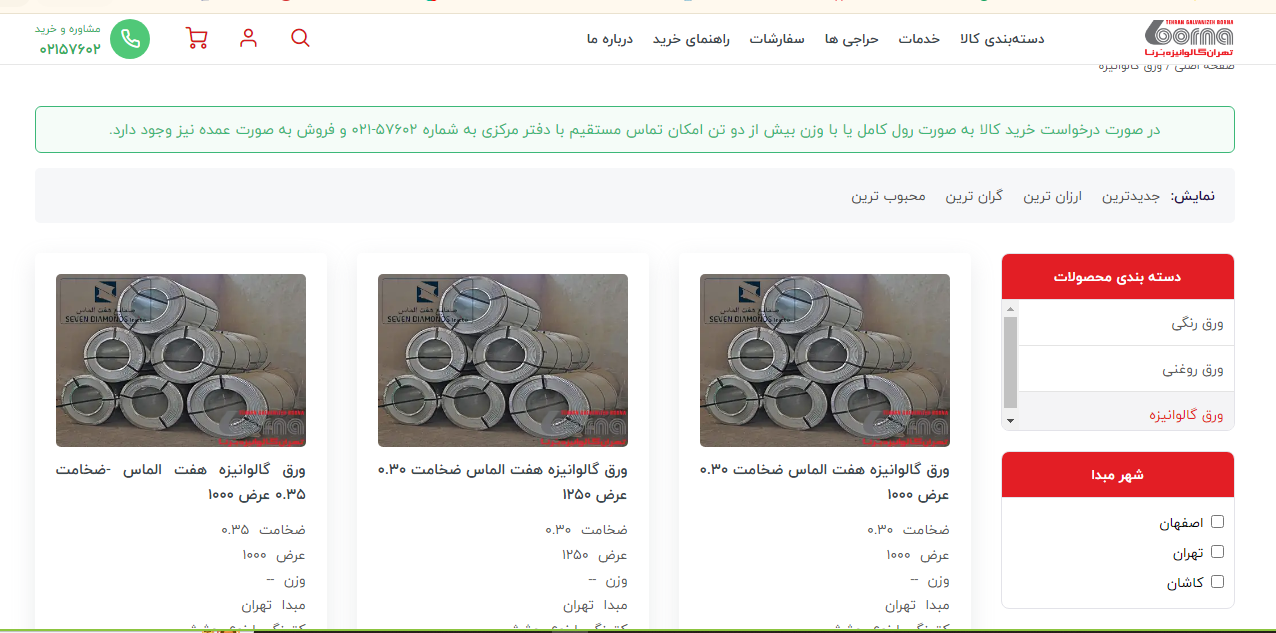This screenshot has width=1276, height=633.
Task: Open the ضخامت ۰.۳۰ عرض ۱۲۵۰ product image
Action: click(503, 360)
